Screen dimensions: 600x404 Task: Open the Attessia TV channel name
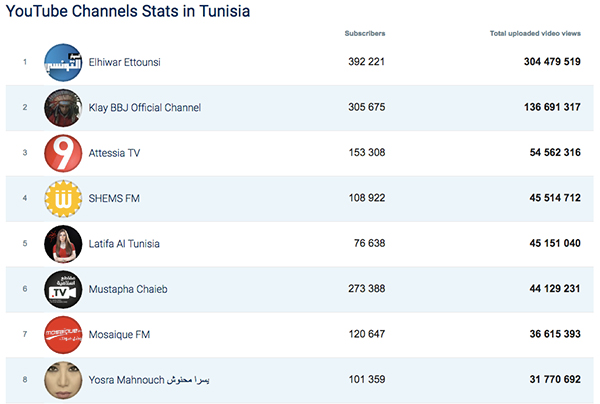[114, 153]
